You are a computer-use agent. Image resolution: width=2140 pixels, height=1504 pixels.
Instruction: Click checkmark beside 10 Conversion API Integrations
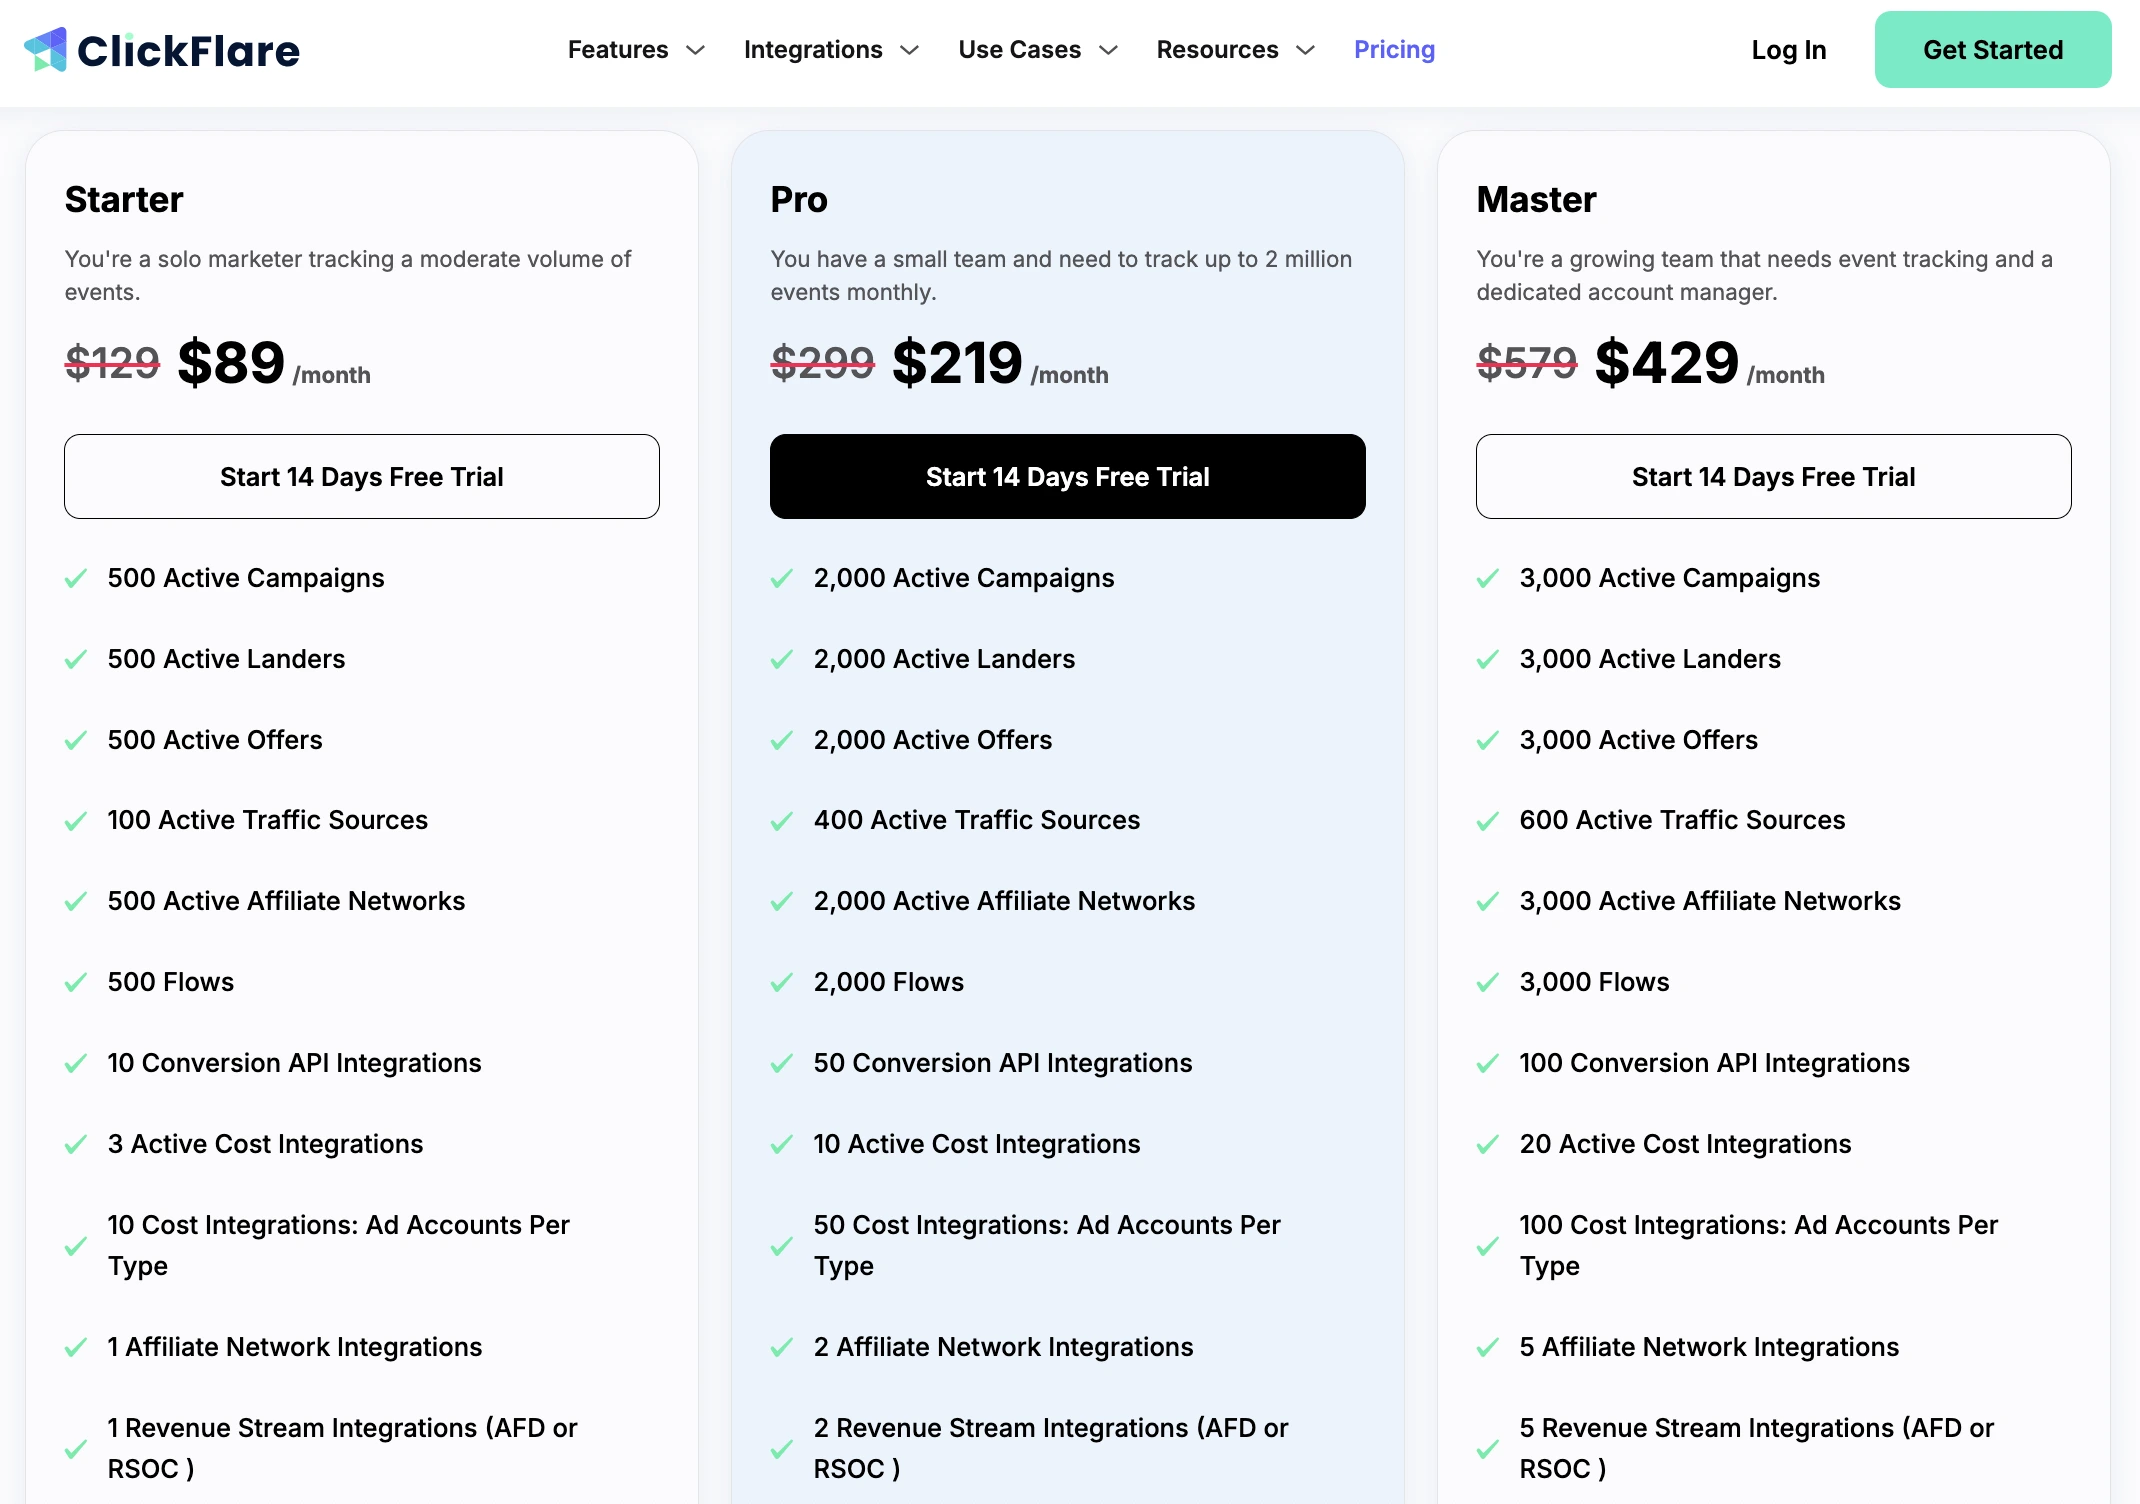(x=76, y=1064)
